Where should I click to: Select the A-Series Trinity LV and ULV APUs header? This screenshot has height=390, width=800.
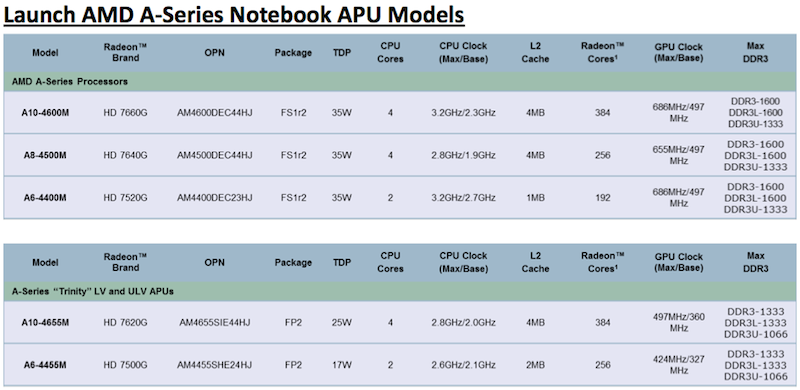[92, 291]
